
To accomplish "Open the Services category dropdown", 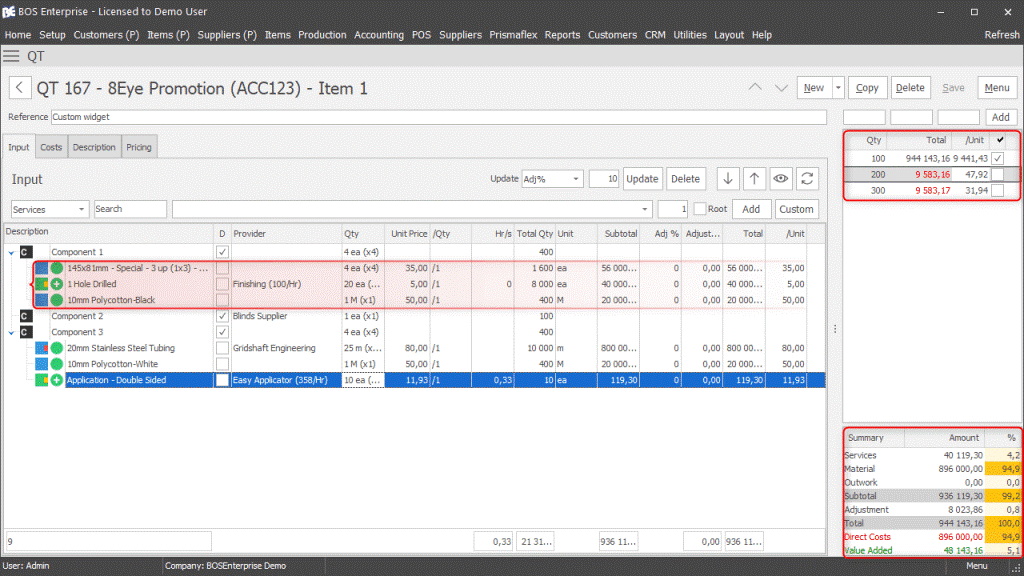I will coord(81,210).
